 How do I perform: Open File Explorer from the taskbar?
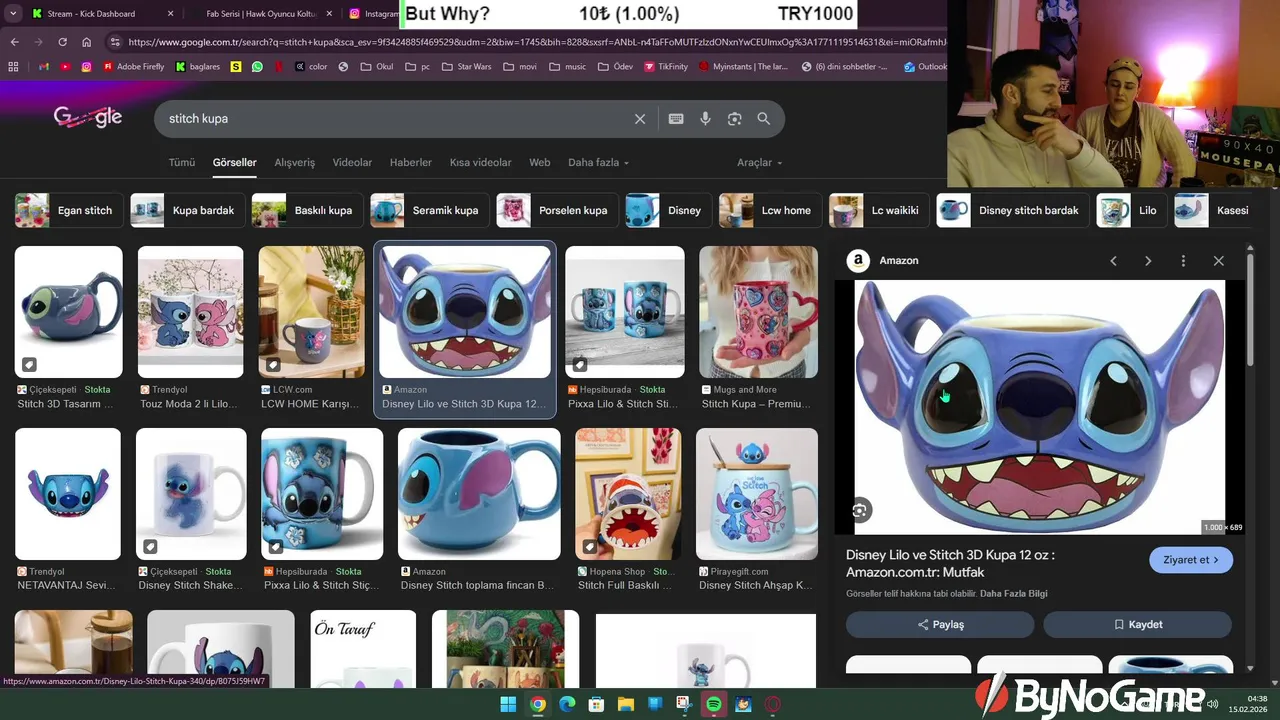tap(626, 704)
